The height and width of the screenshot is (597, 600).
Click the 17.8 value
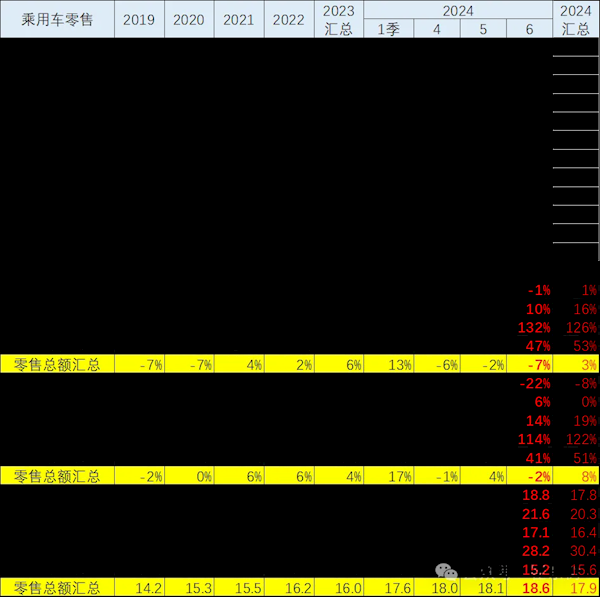[x=584, y=495]
